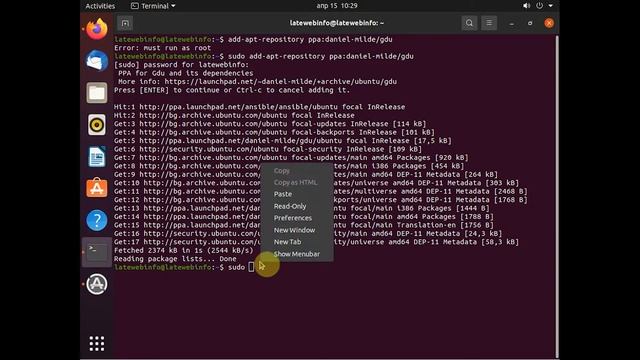Close the terminal window
Screen dimensions: 640x360
[549, 23]
